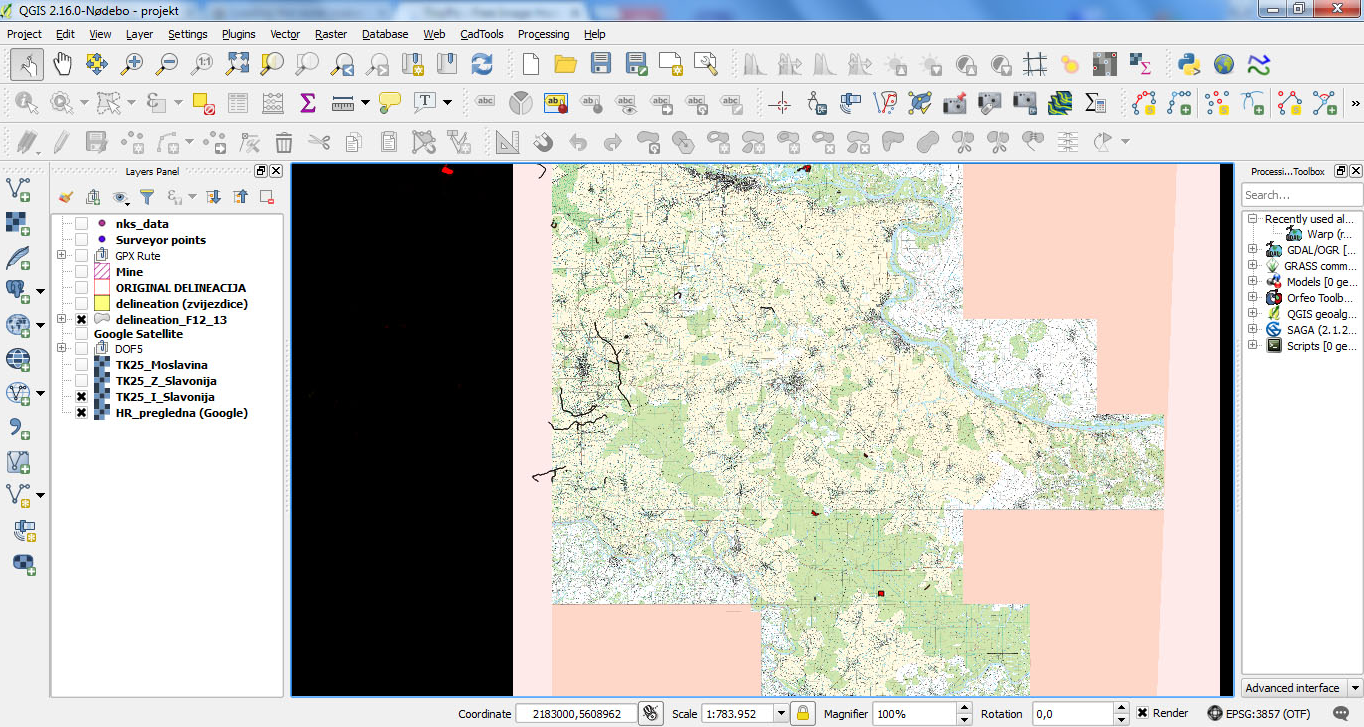Image resolution: width=1364 pixels, height=727 pixels.
Task: Open the Python console icon
Action: [1189, 64]
